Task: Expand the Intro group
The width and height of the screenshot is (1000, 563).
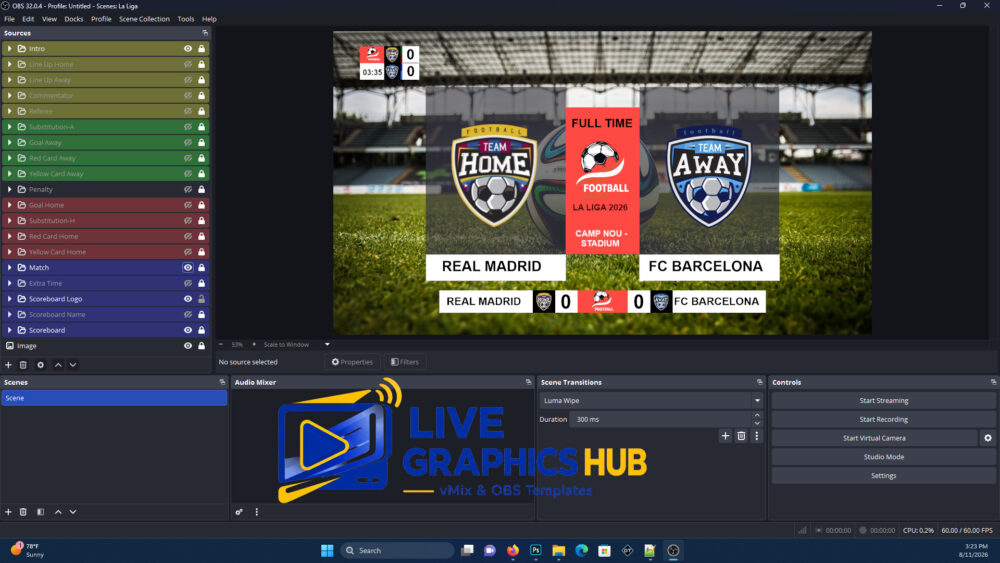Action: (10, 48)
